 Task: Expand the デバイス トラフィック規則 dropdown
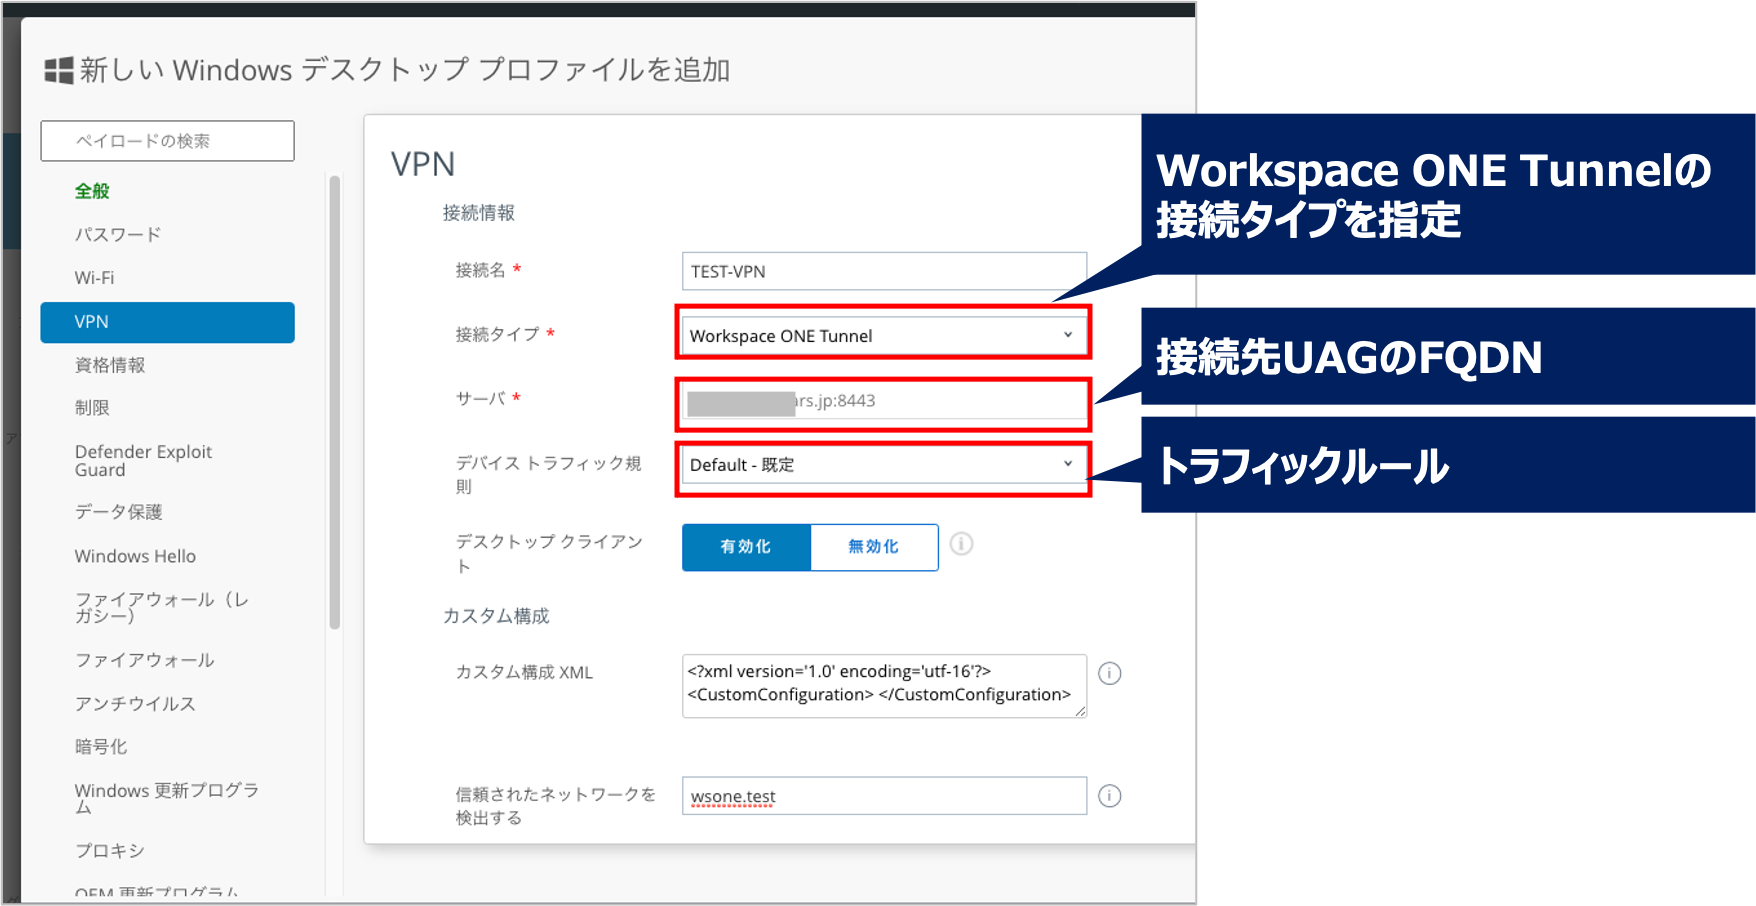click(883, 465)
